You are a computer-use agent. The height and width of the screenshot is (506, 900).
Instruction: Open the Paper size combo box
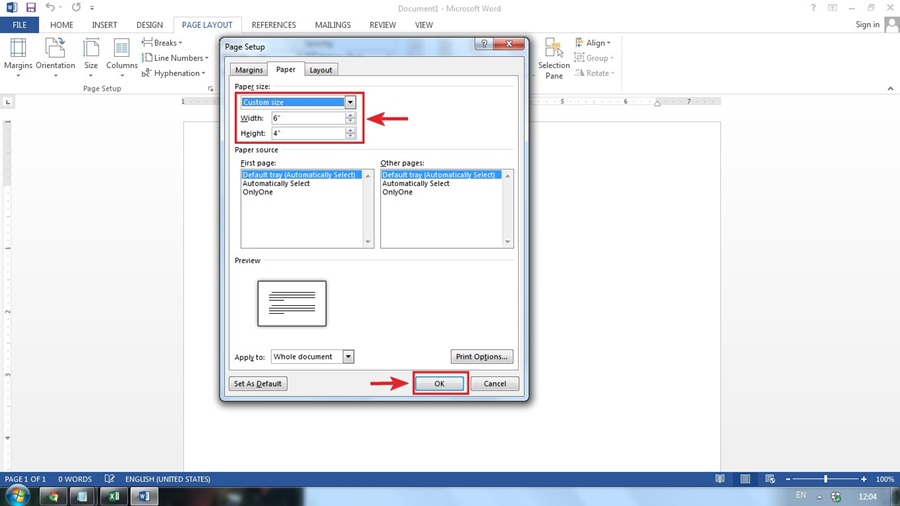point(298,102)
